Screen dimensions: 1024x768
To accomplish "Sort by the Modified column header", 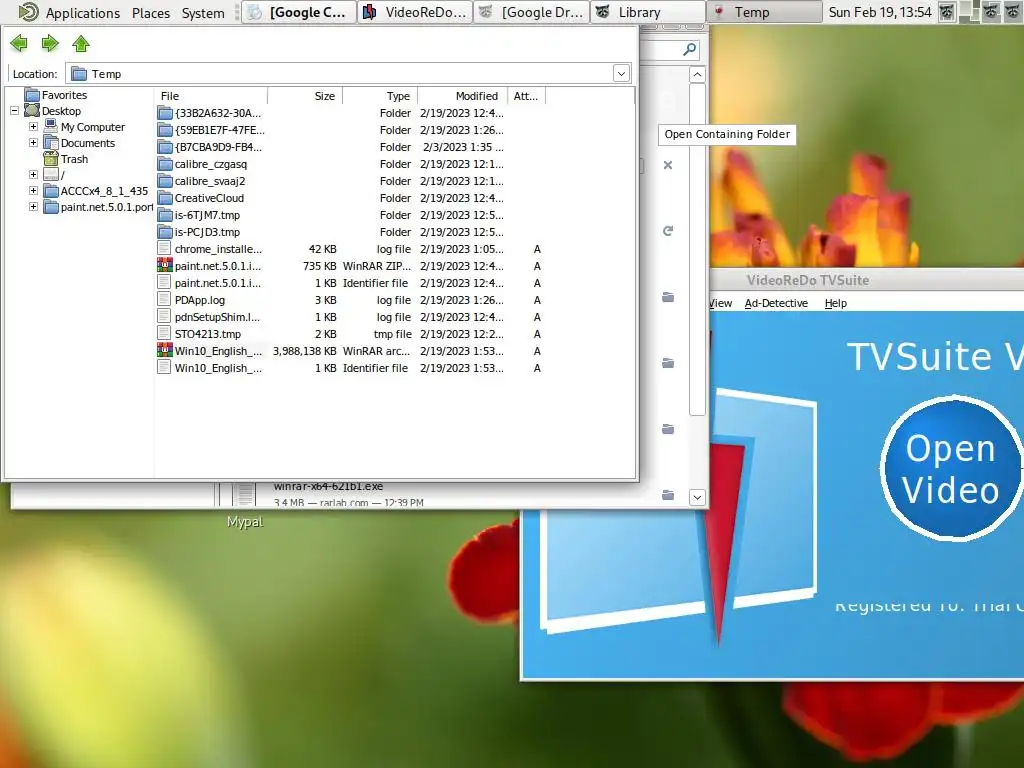I will pyautogui.click(x=462, y=96).
